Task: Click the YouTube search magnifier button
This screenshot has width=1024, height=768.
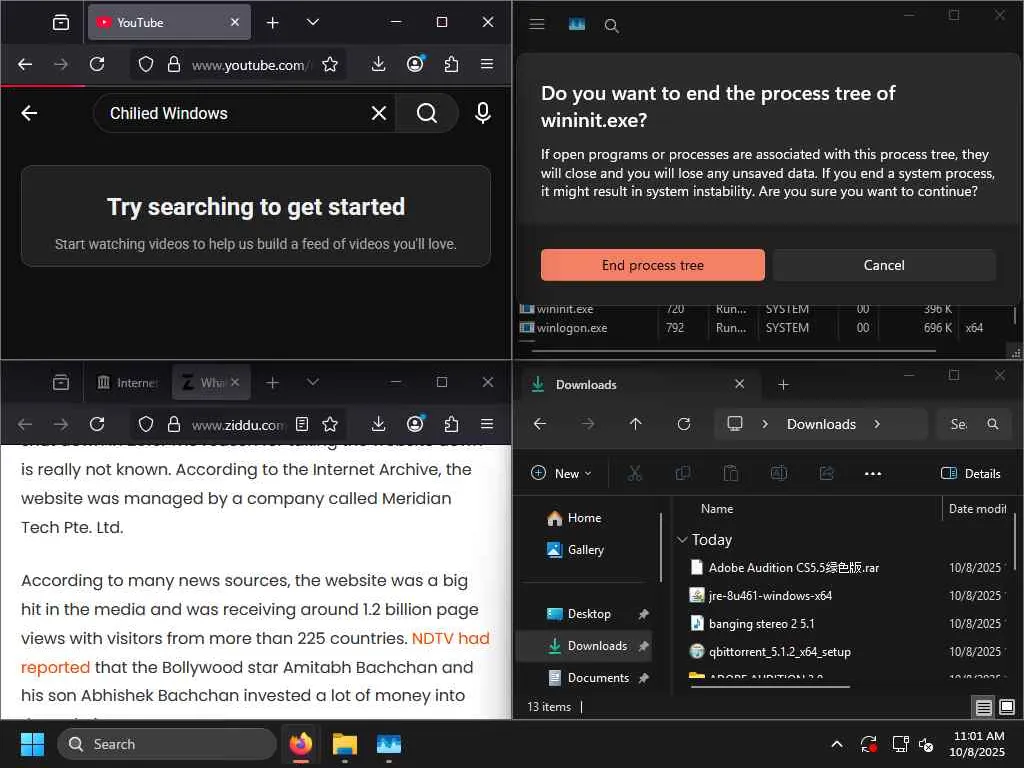Action: pos(426,113)
